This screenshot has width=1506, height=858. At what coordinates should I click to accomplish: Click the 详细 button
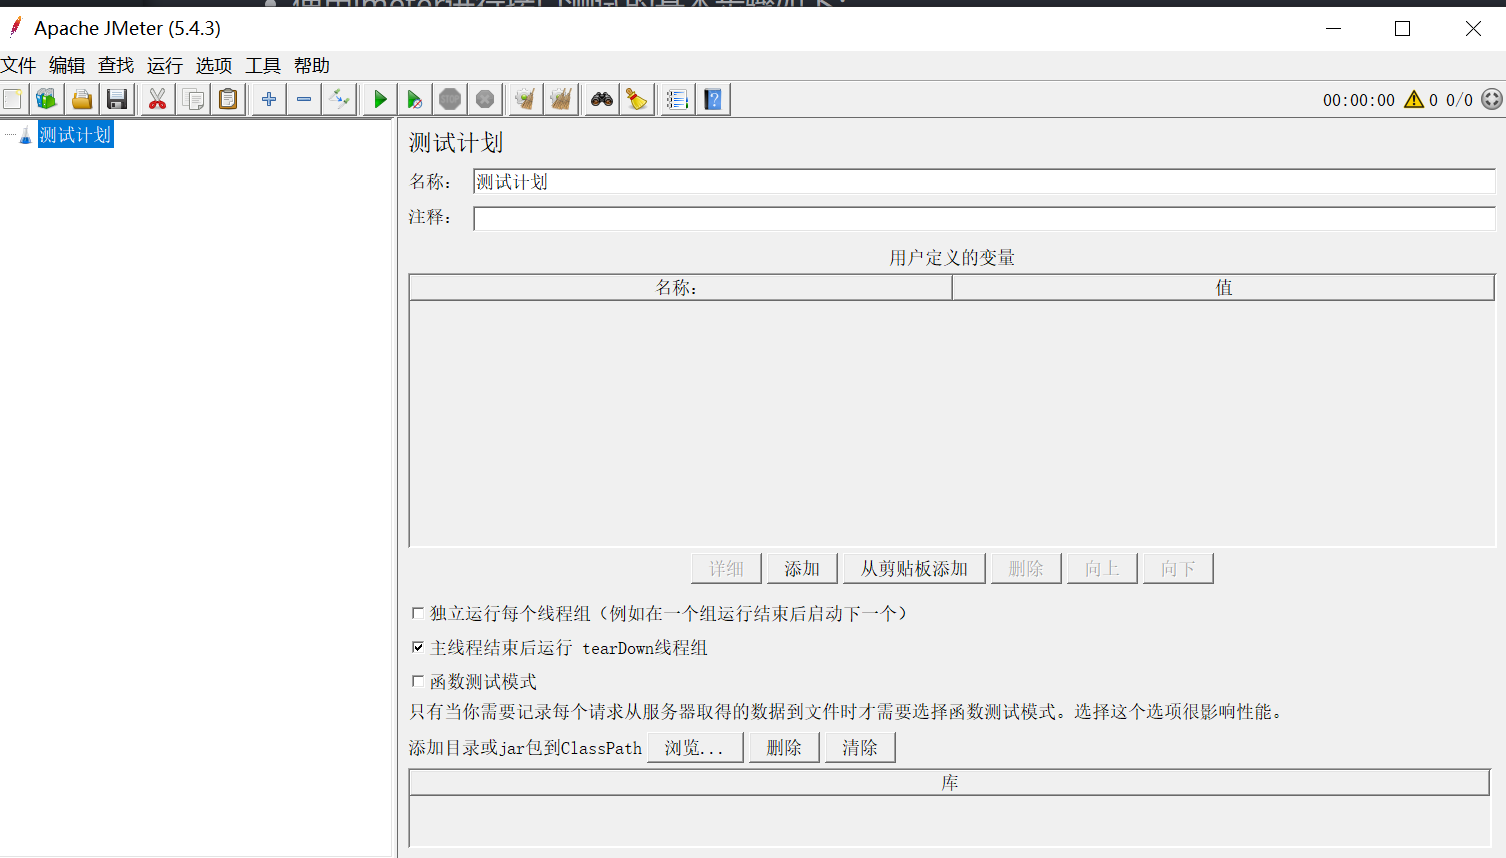(x=726, y=568)
